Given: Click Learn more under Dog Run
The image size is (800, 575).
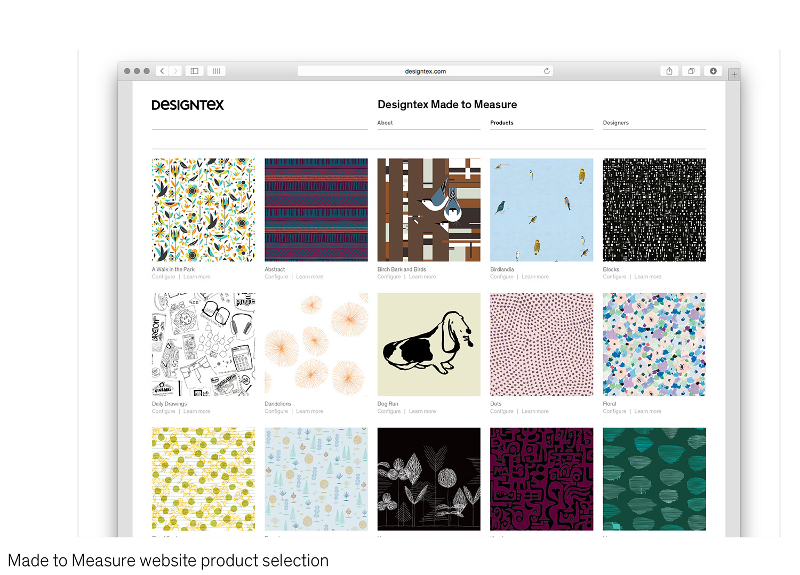Looking at the screenshot, I should click(422, 411).
